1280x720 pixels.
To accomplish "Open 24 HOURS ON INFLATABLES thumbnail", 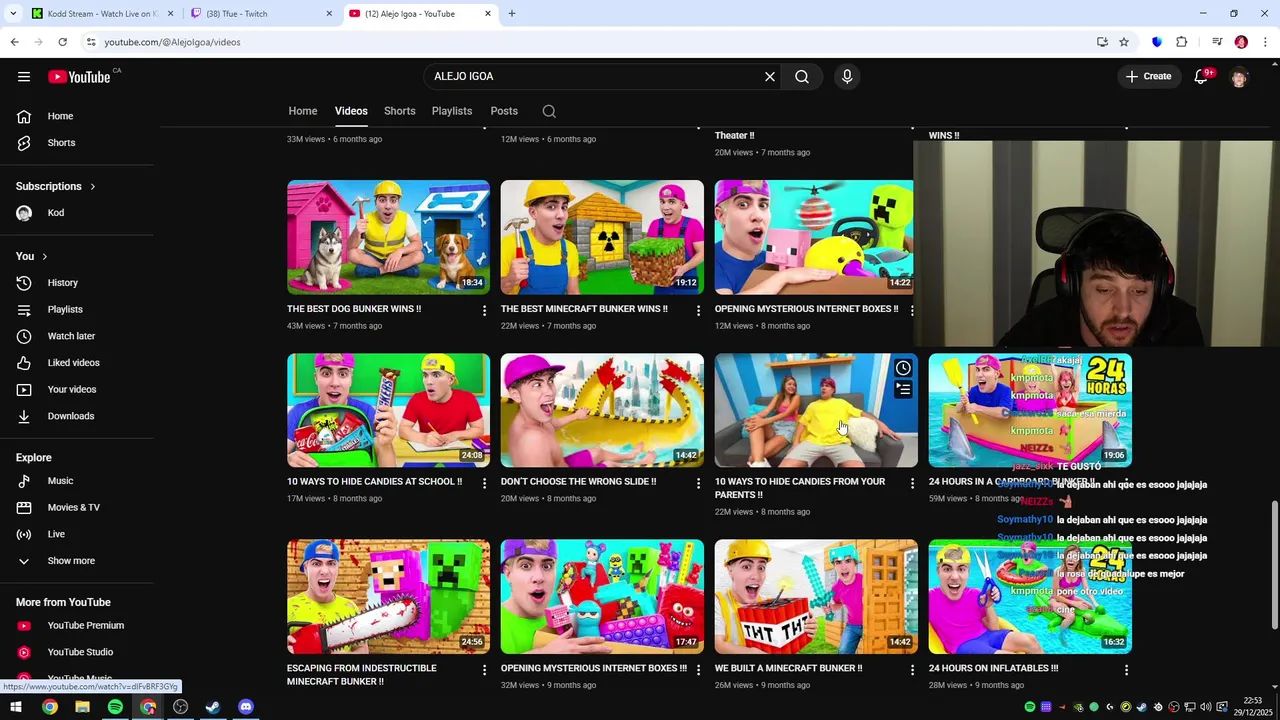I will [1030, 597].
